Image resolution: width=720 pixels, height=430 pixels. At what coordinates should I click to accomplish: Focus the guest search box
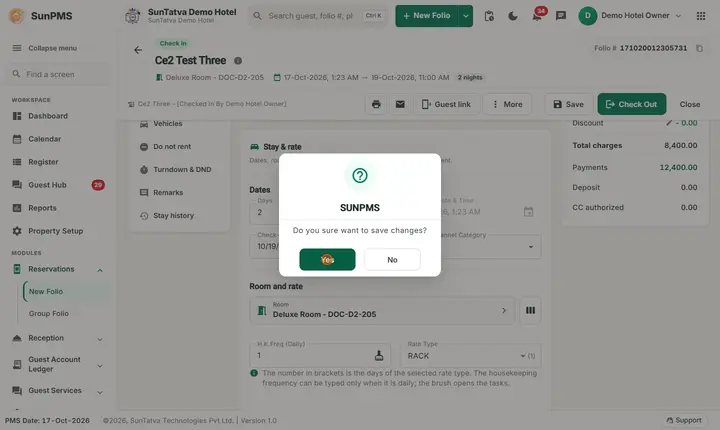(318, 16)
